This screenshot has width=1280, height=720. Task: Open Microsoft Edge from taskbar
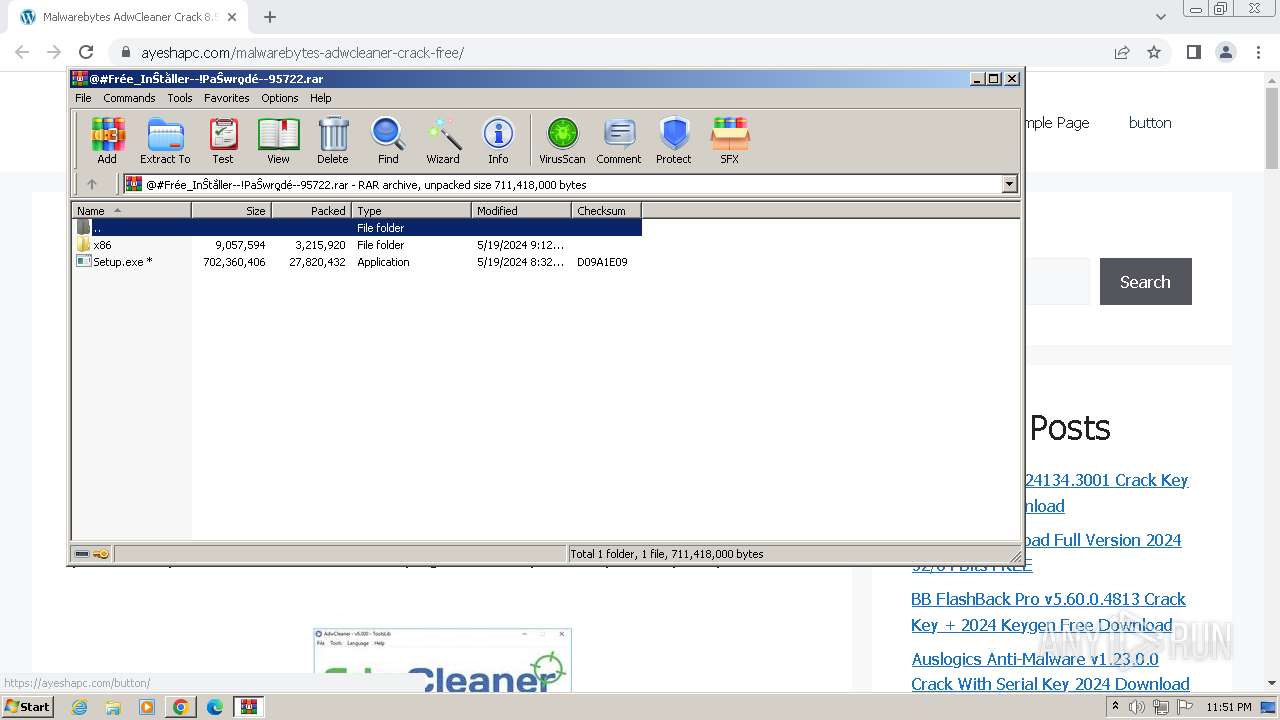pyautogui.click(x=214, y=707)
